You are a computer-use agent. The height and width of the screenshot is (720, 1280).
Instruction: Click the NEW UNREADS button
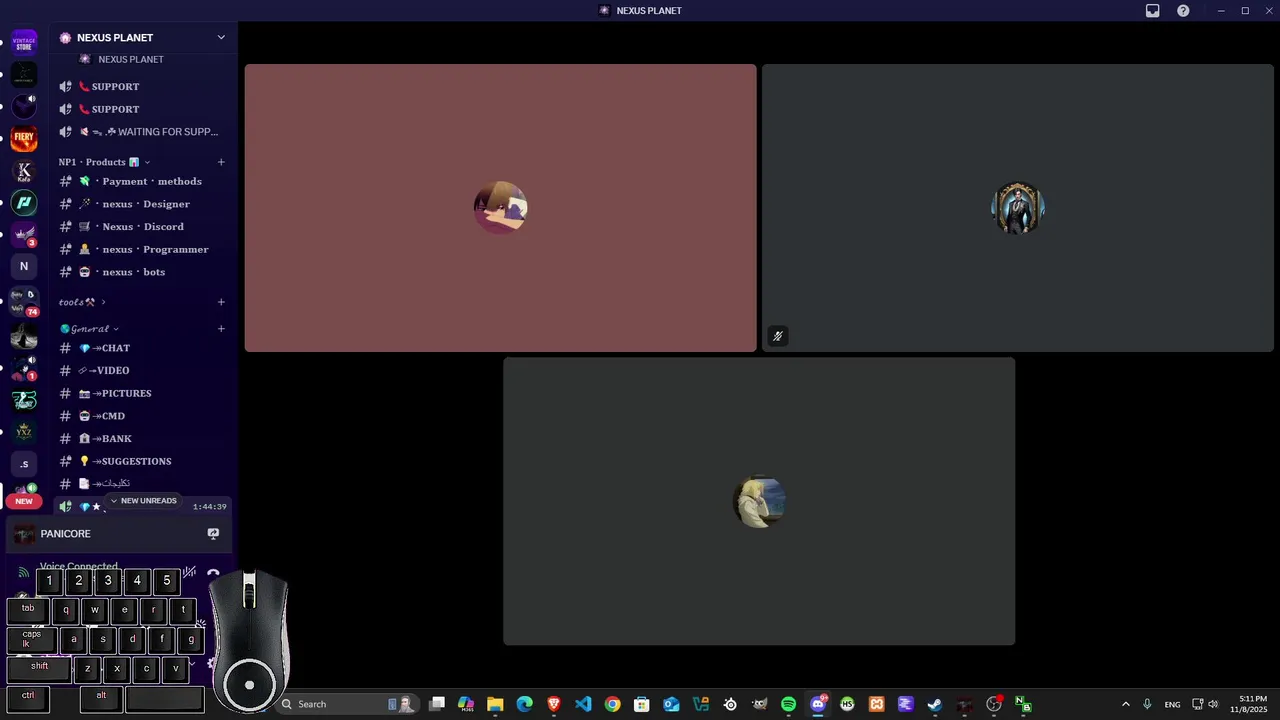click(x=143, y=501)
